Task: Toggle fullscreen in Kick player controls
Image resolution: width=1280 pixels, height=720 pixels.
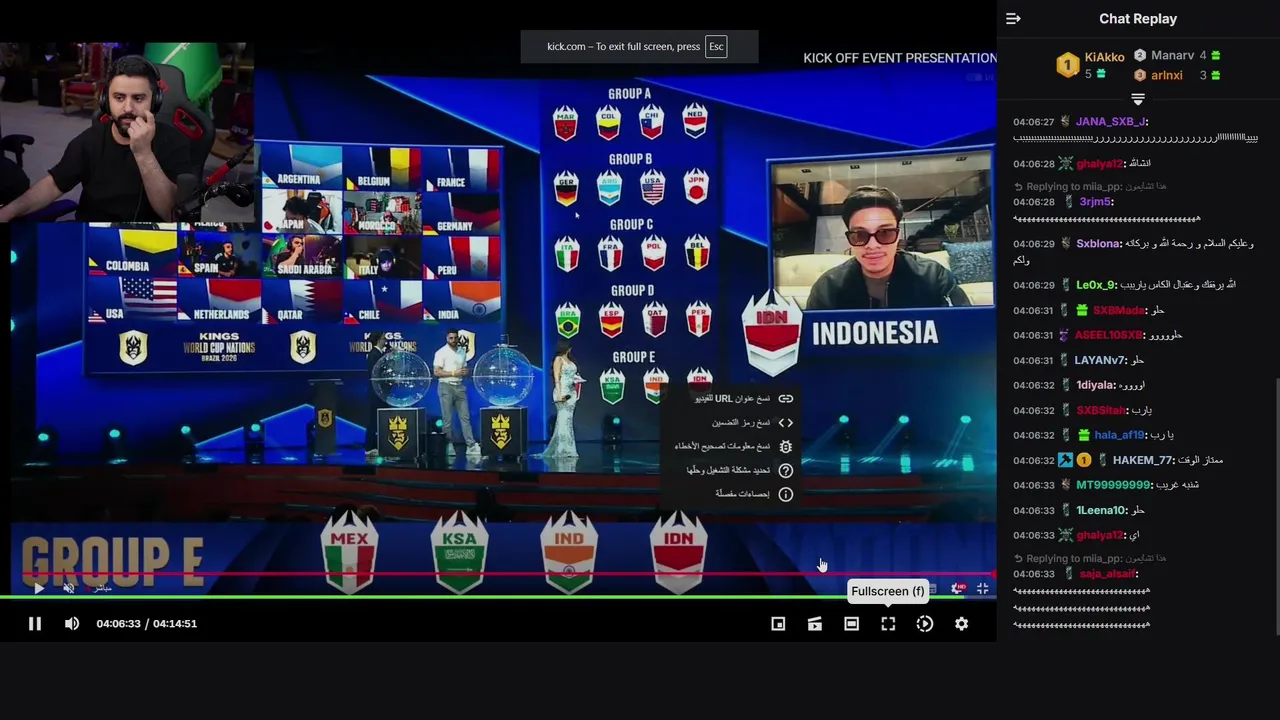Action: pos(888,623)
